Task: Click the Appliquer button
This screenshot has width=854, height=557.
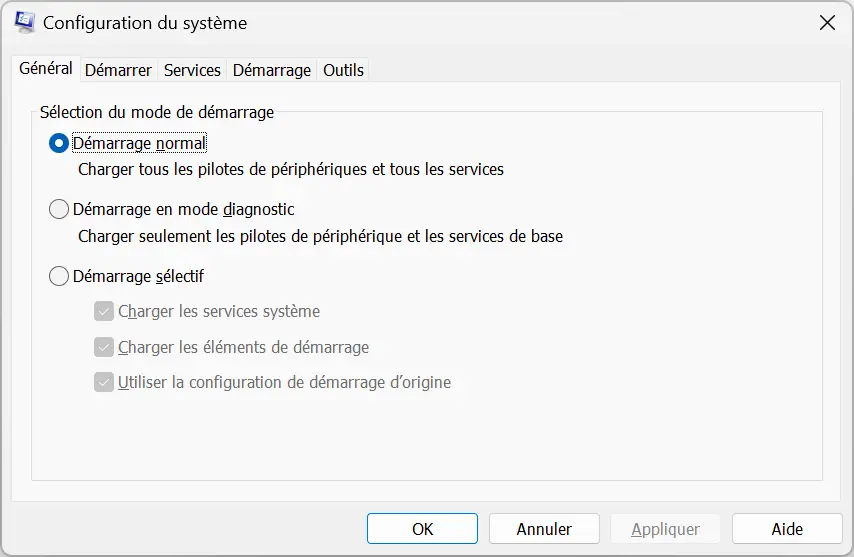Action: click(666, 529)
